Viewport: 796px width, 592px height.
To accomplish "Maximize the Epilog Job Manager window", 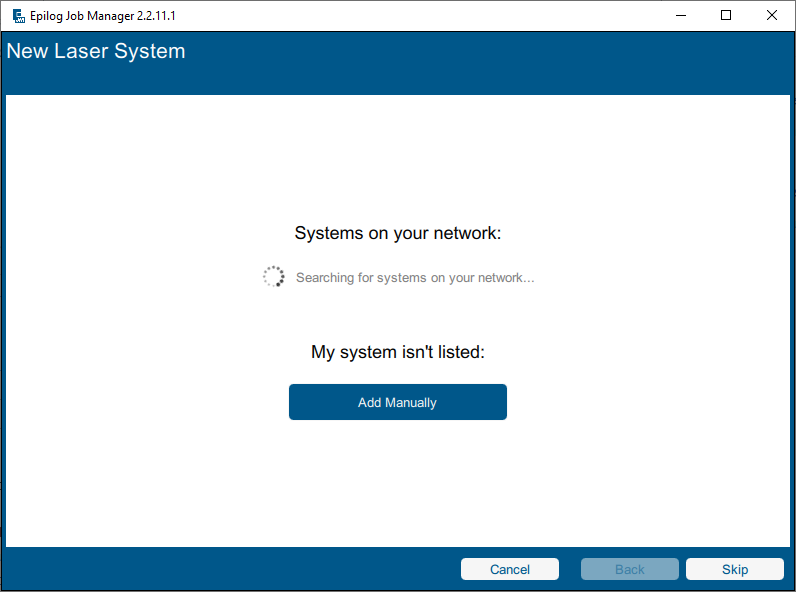I will (x=727, y=16).
